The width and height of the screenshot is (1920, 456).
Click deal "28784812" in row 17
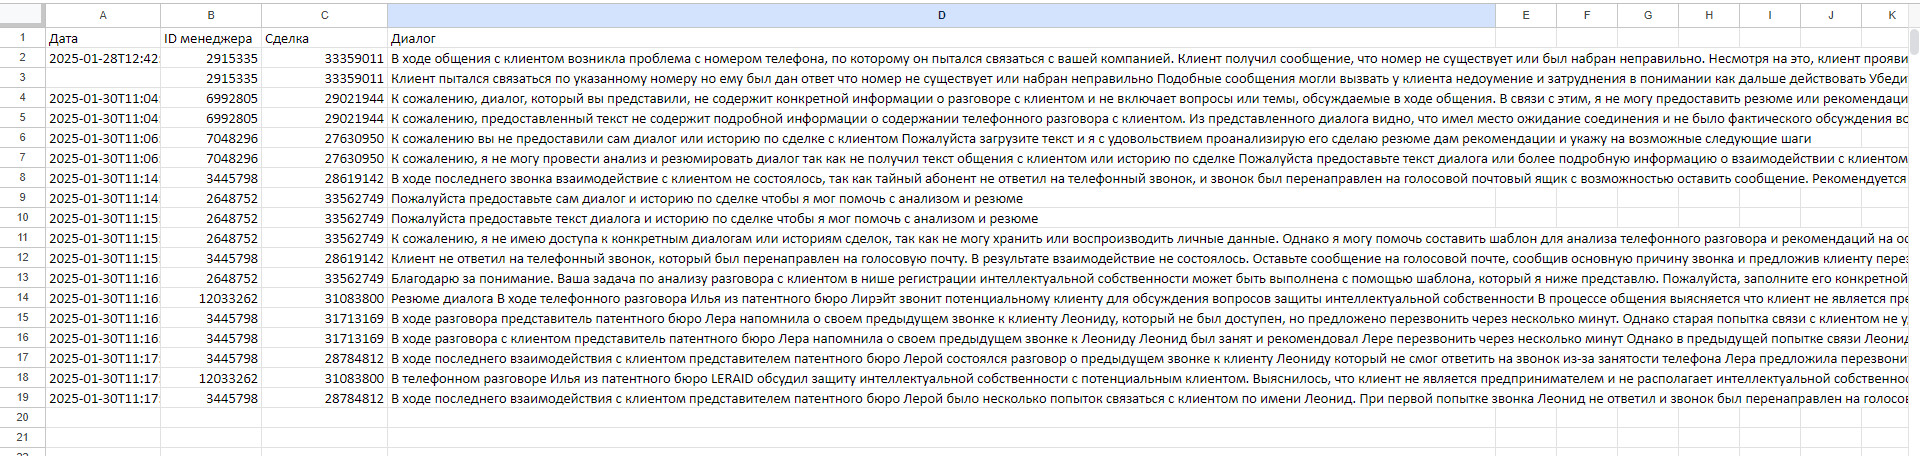pyautogui.click(x=324, y=358)
